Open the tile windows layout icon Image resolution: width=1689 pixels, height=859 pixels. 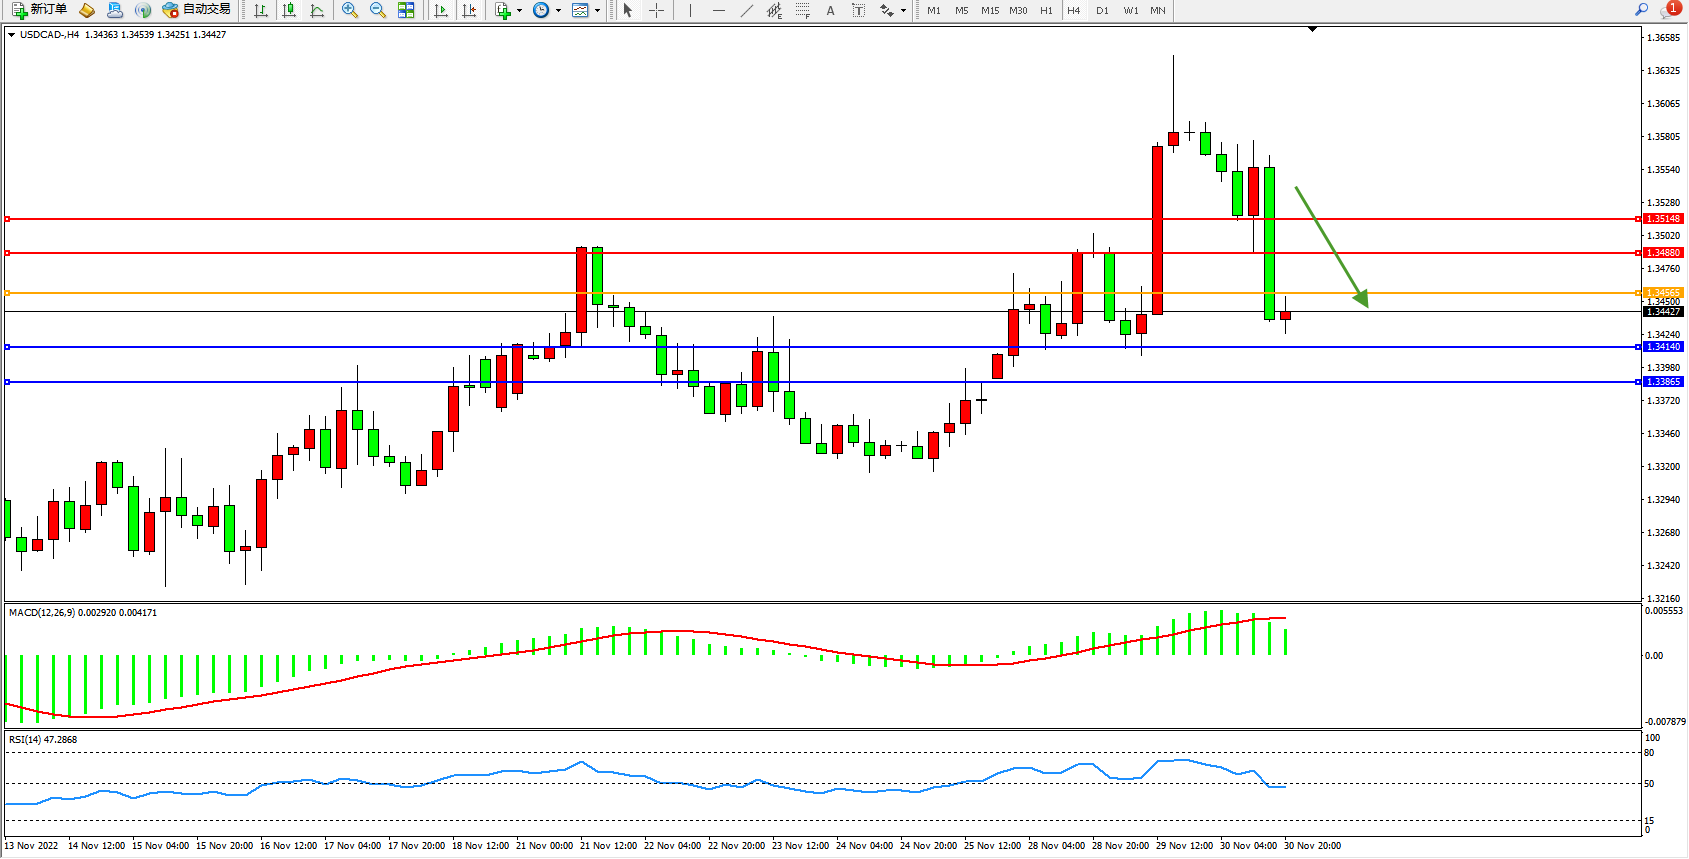coord(406,10)
